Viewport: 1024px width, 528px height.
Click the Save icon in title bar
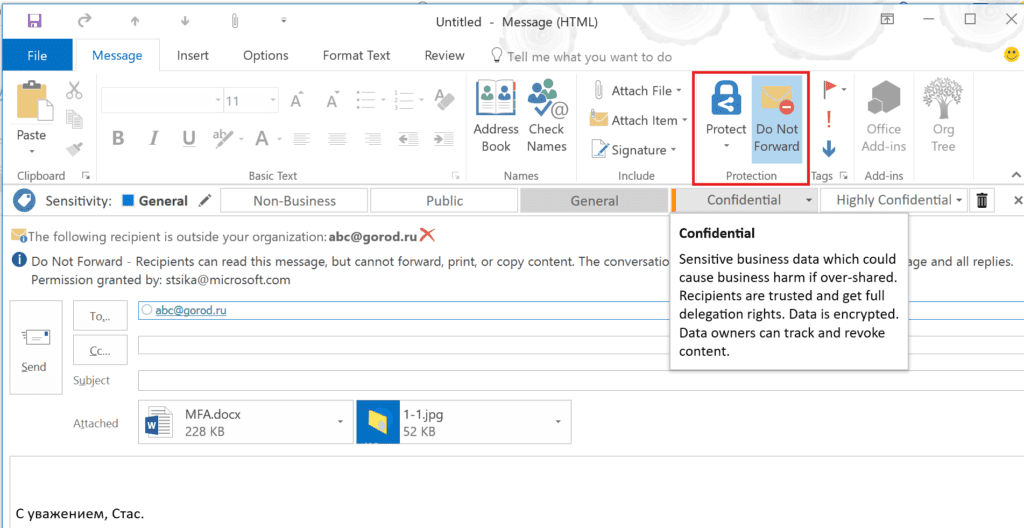(35, 21)
